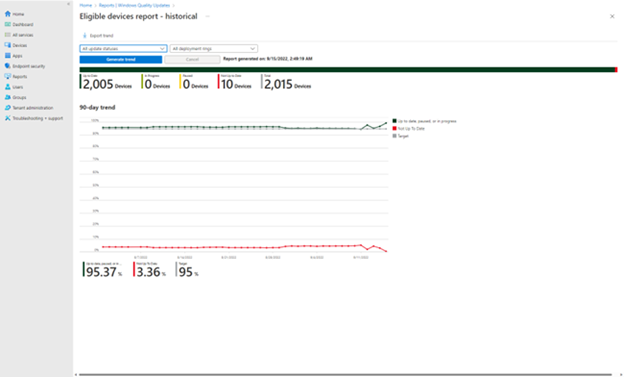
Task: Click the 0 Paused devices count
Action: click(x=186, y=84)
